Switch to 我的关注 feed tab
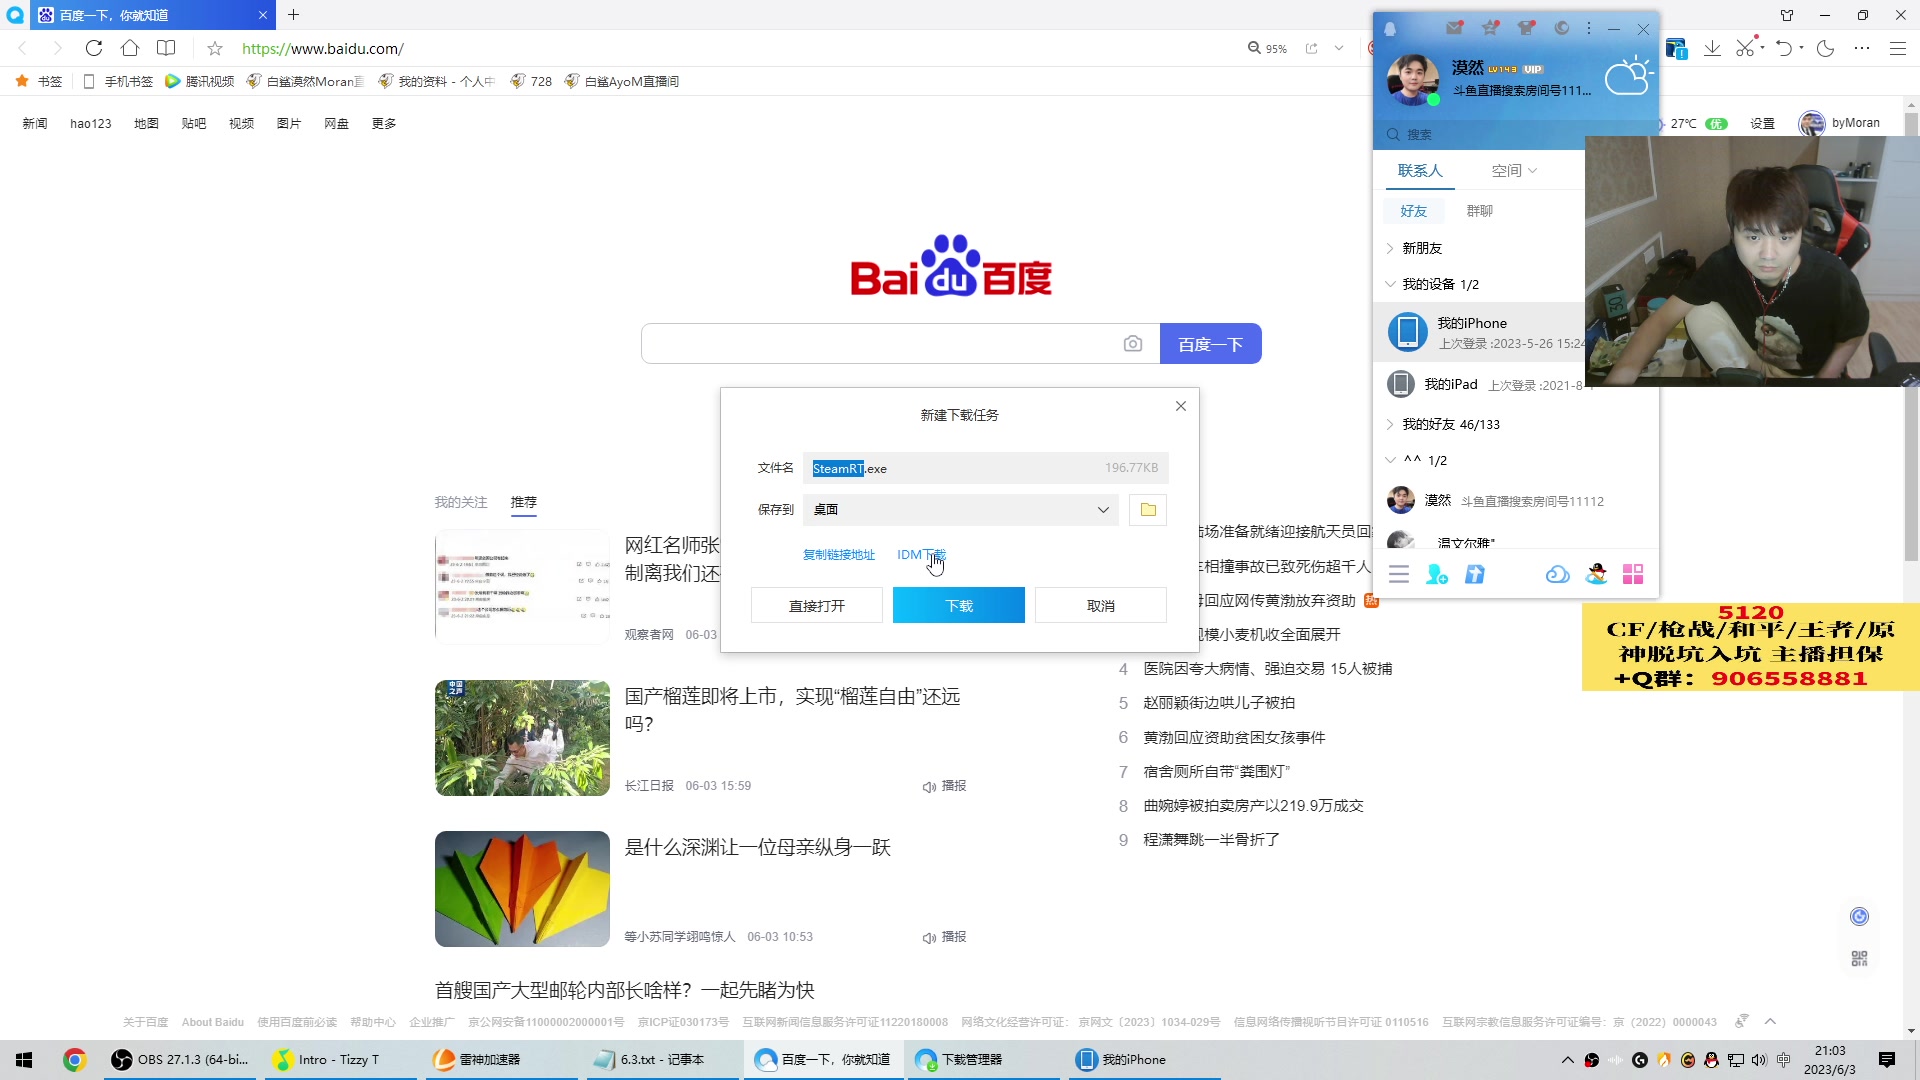This screenshot has width=1920, height=1080. [x=460, y=502]
